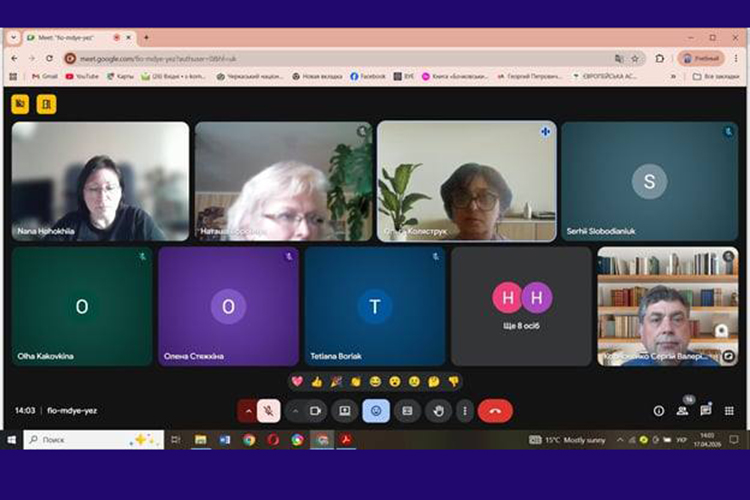Viewport: 750px width, 500px height.
Task: Expand audio settings arrow beside microphone
Action: pos(247,410)
